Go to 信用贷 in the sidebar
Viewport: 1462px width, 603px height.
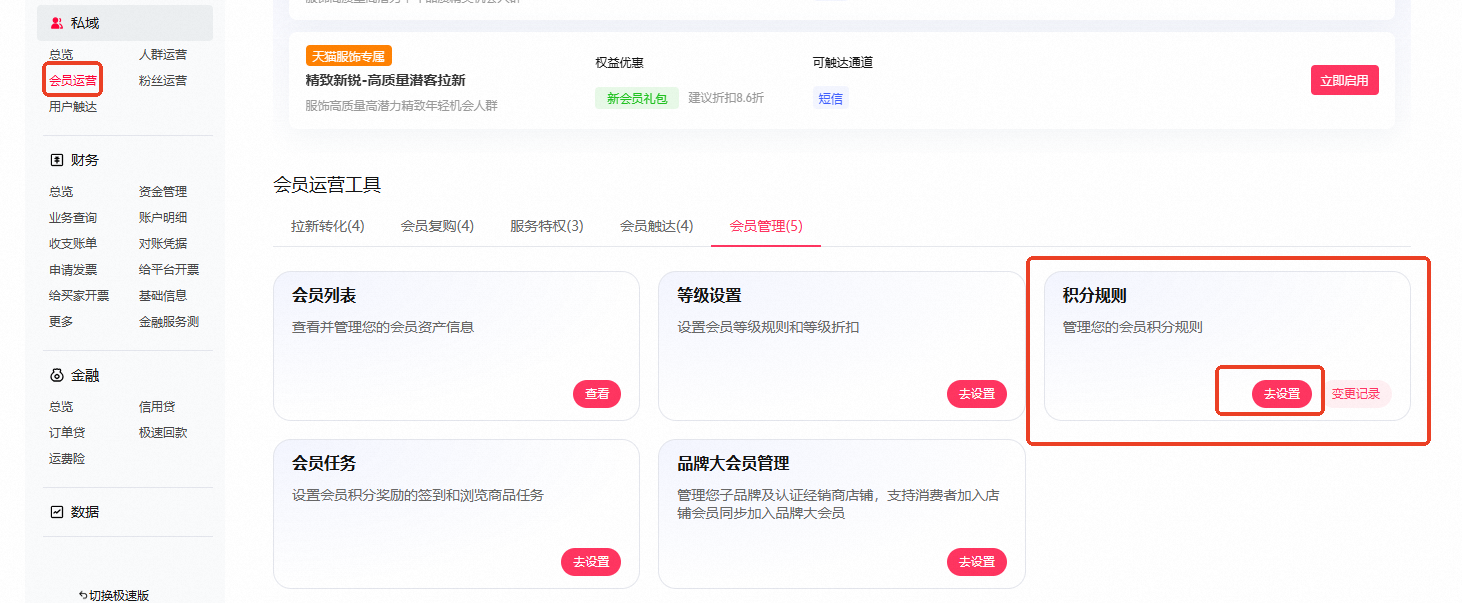[157, 407]
